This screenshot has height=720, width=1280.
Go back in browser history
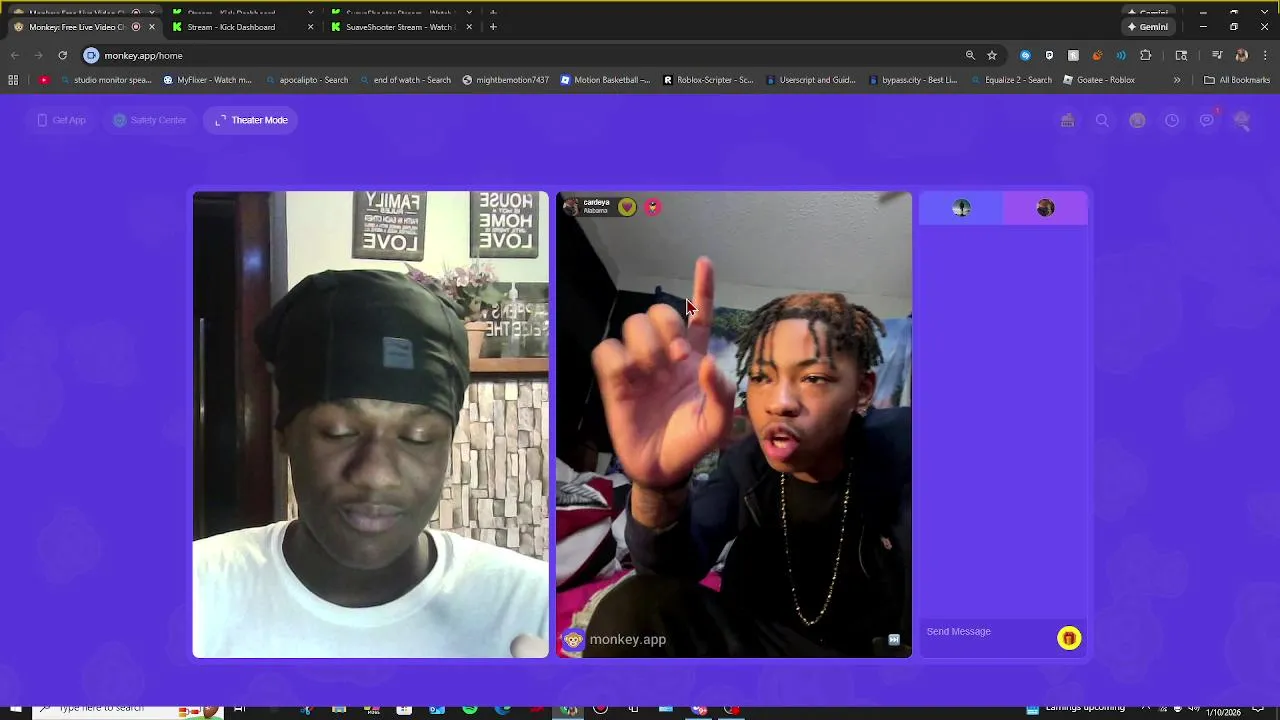[14, 56]
